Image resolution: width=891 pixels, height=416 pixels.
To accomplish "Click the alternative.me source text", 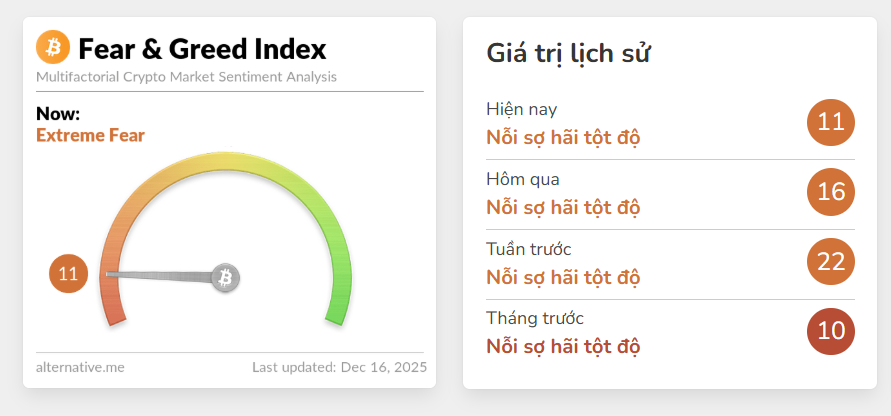I will point(80,367).
